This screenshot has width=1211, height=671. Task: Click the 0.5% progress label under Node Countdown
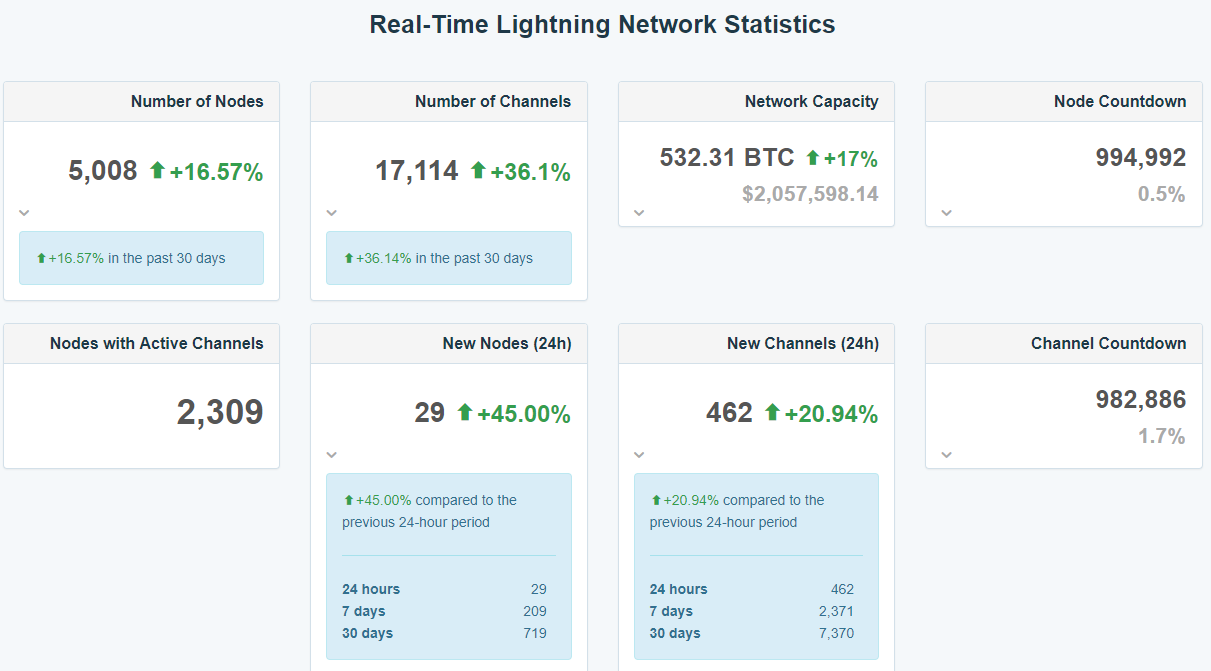tap(1162, 194)
